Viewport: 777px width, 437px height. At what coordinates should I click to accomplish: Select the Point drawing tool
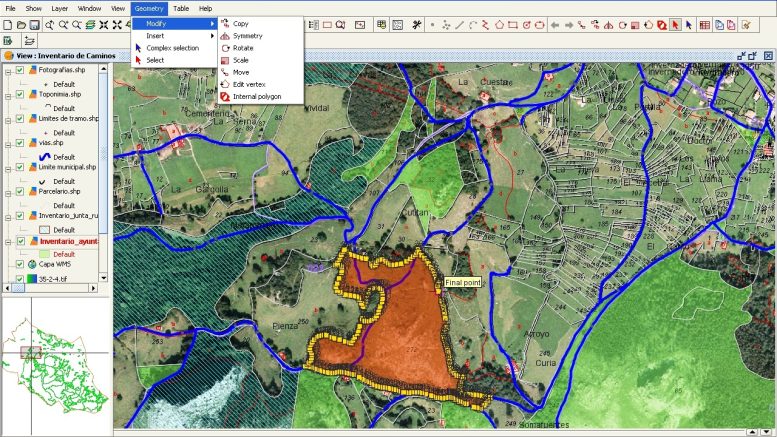(432, 25)
